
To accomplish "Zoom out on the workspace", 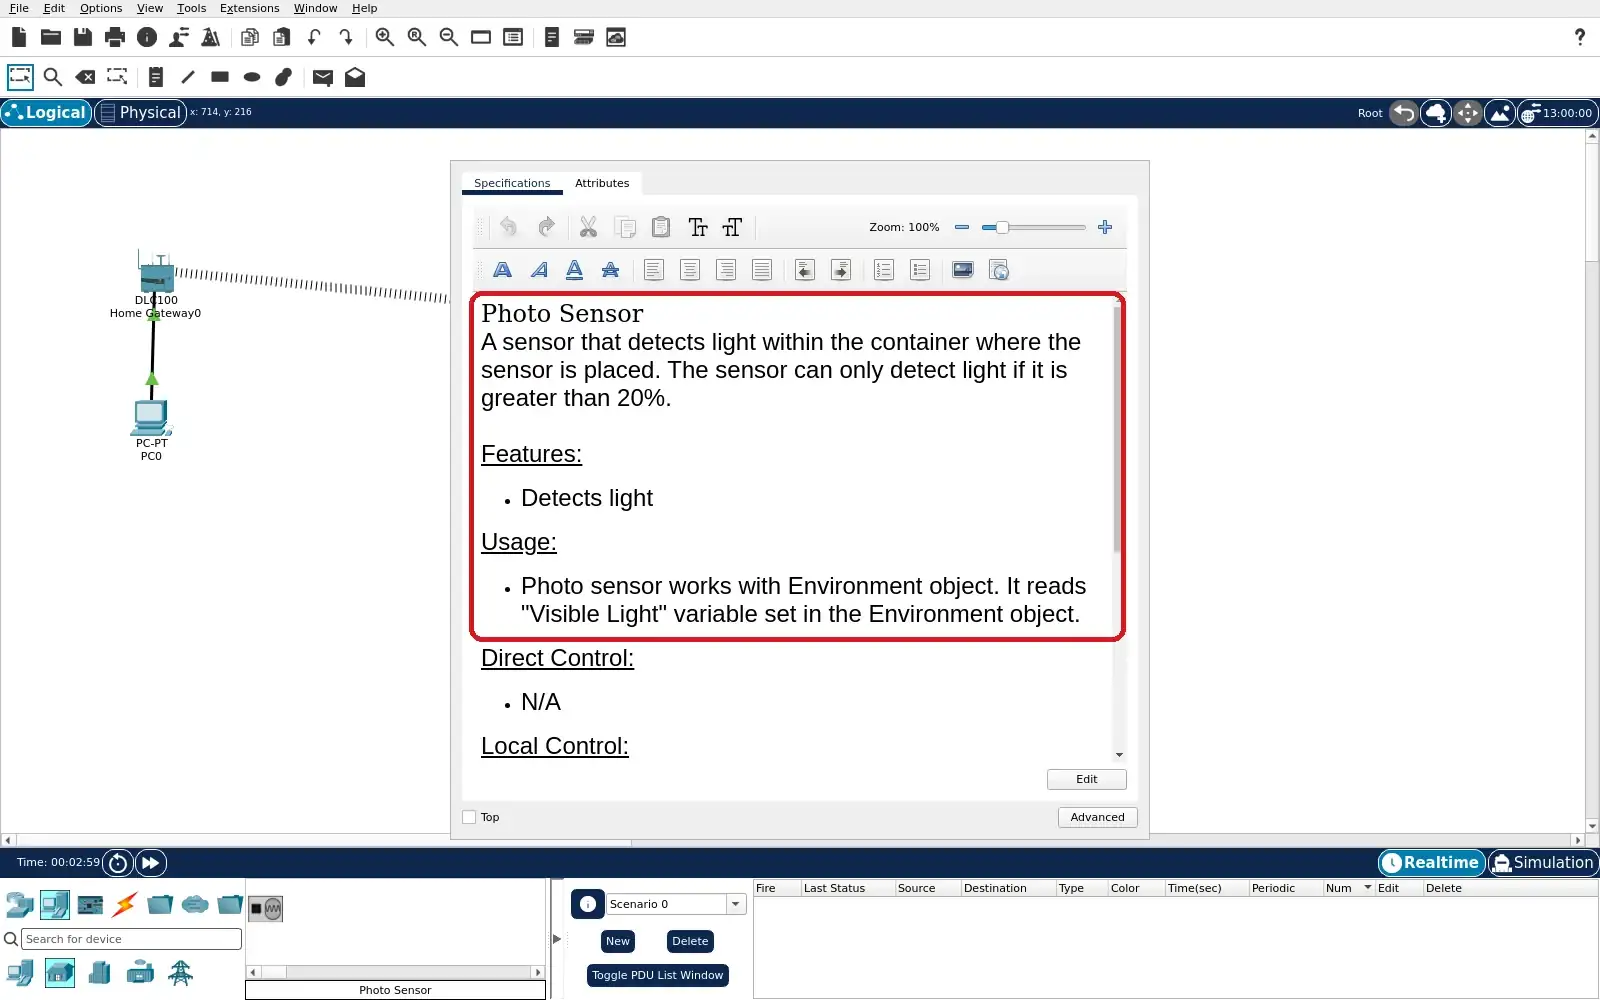I will coord(448,37).
